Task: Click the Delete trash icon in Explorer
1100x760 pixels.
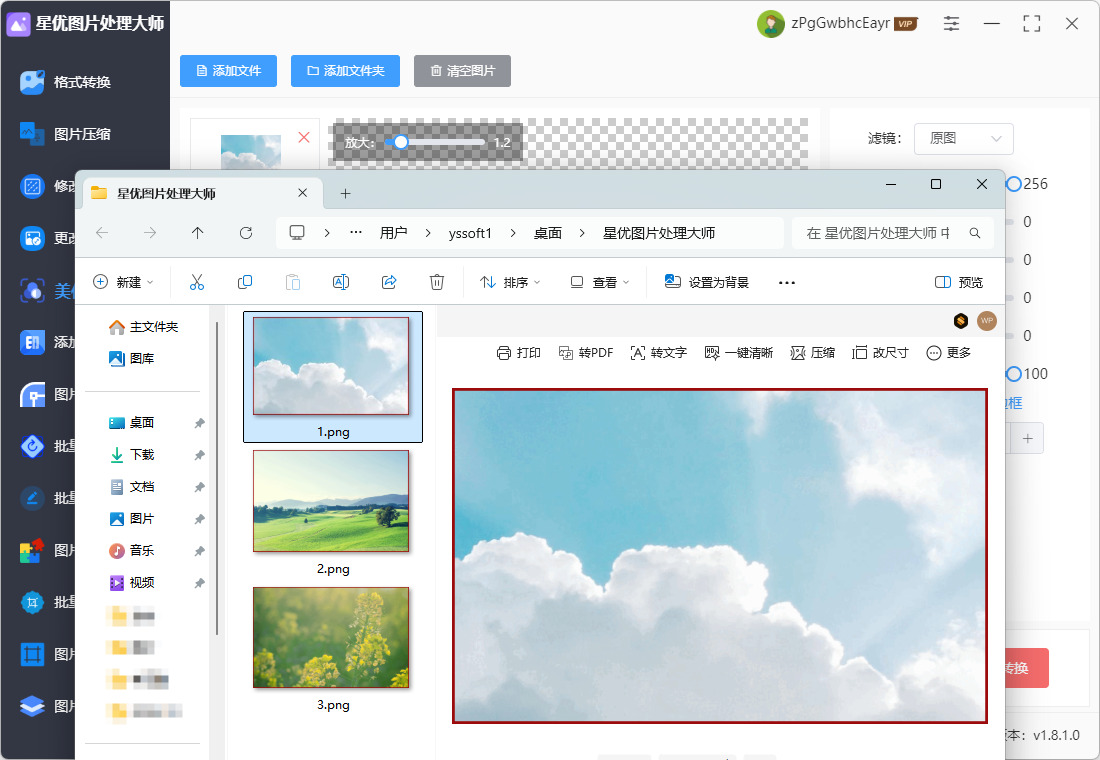Action: [x=436, y=282]
